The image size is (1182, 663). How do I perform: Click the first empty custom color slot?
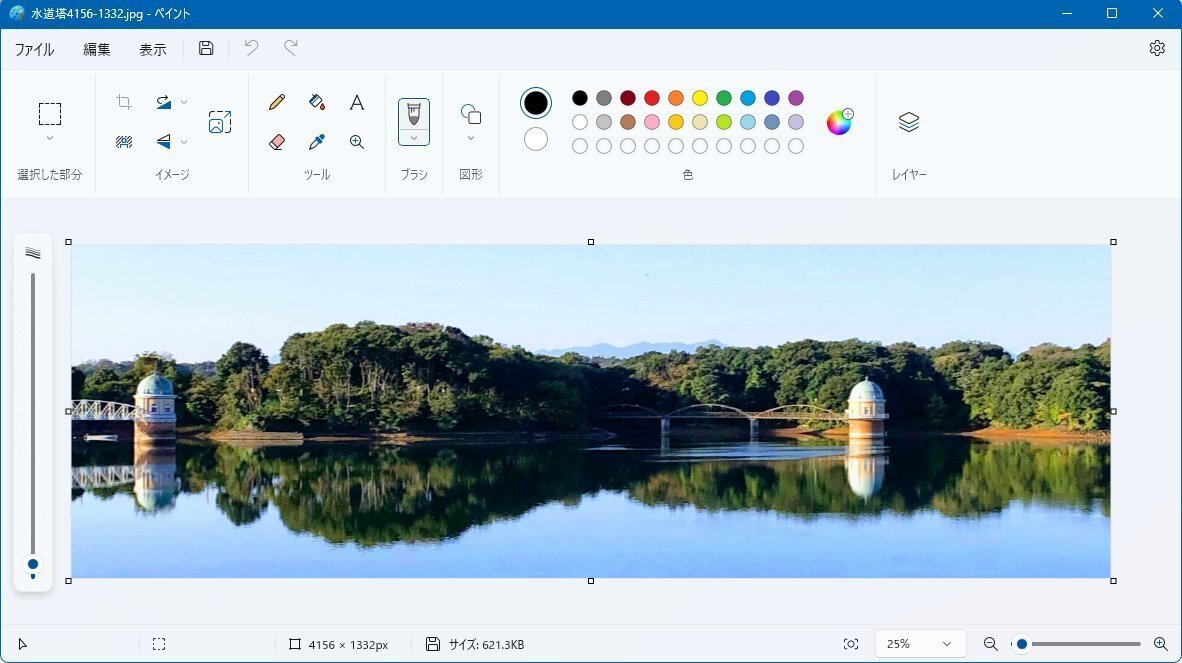click(x=580, y=146)
